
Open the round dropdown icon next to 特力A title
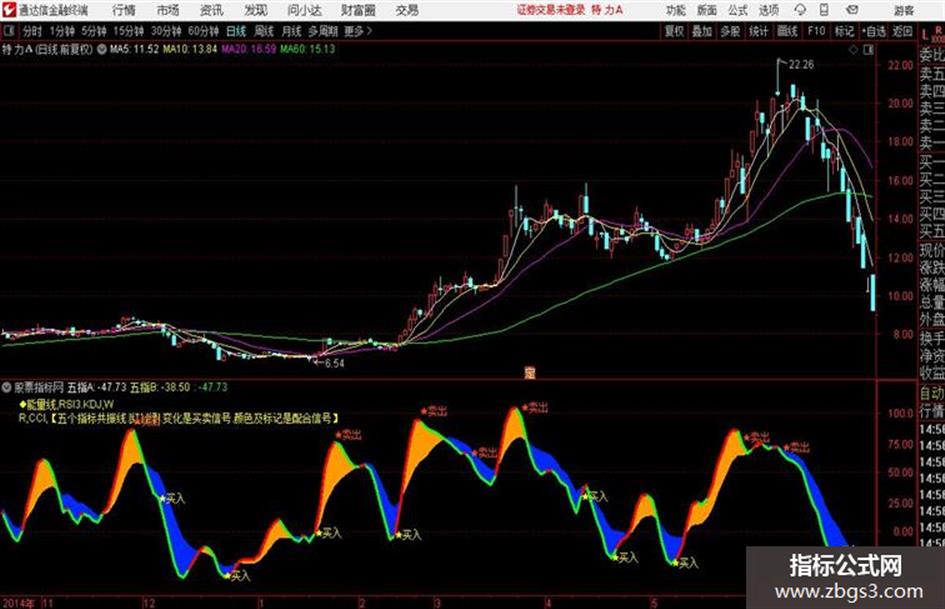102,49
